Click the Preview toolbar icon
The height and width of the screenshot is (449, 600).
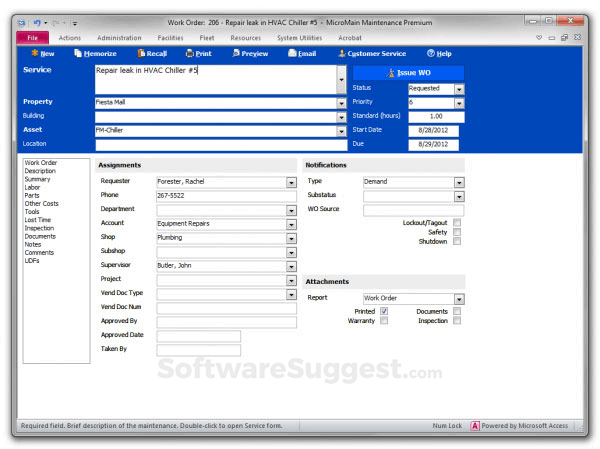[236, 53]
